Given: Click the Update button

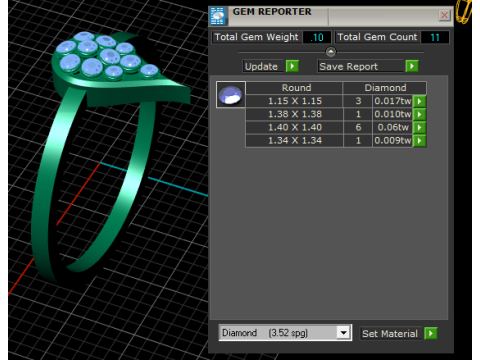Looking at the screenshot, I should click(x=263, y=66).
